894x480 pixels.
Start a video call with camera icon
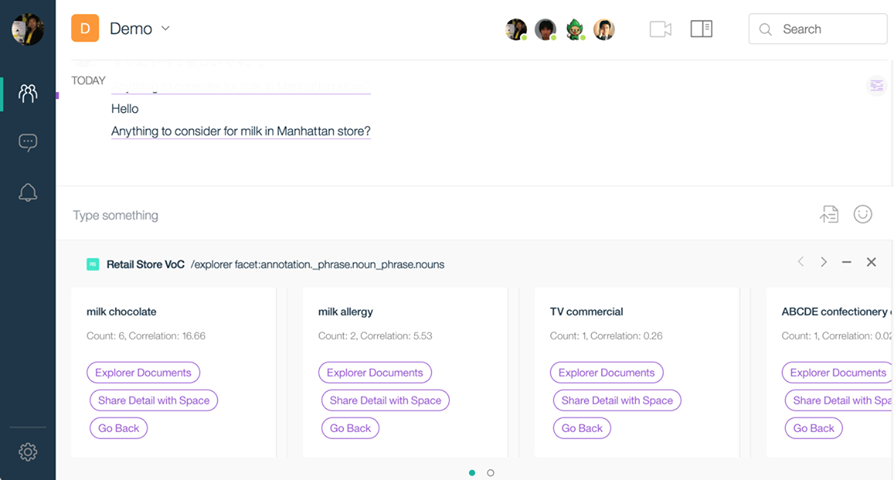[660, 29]
